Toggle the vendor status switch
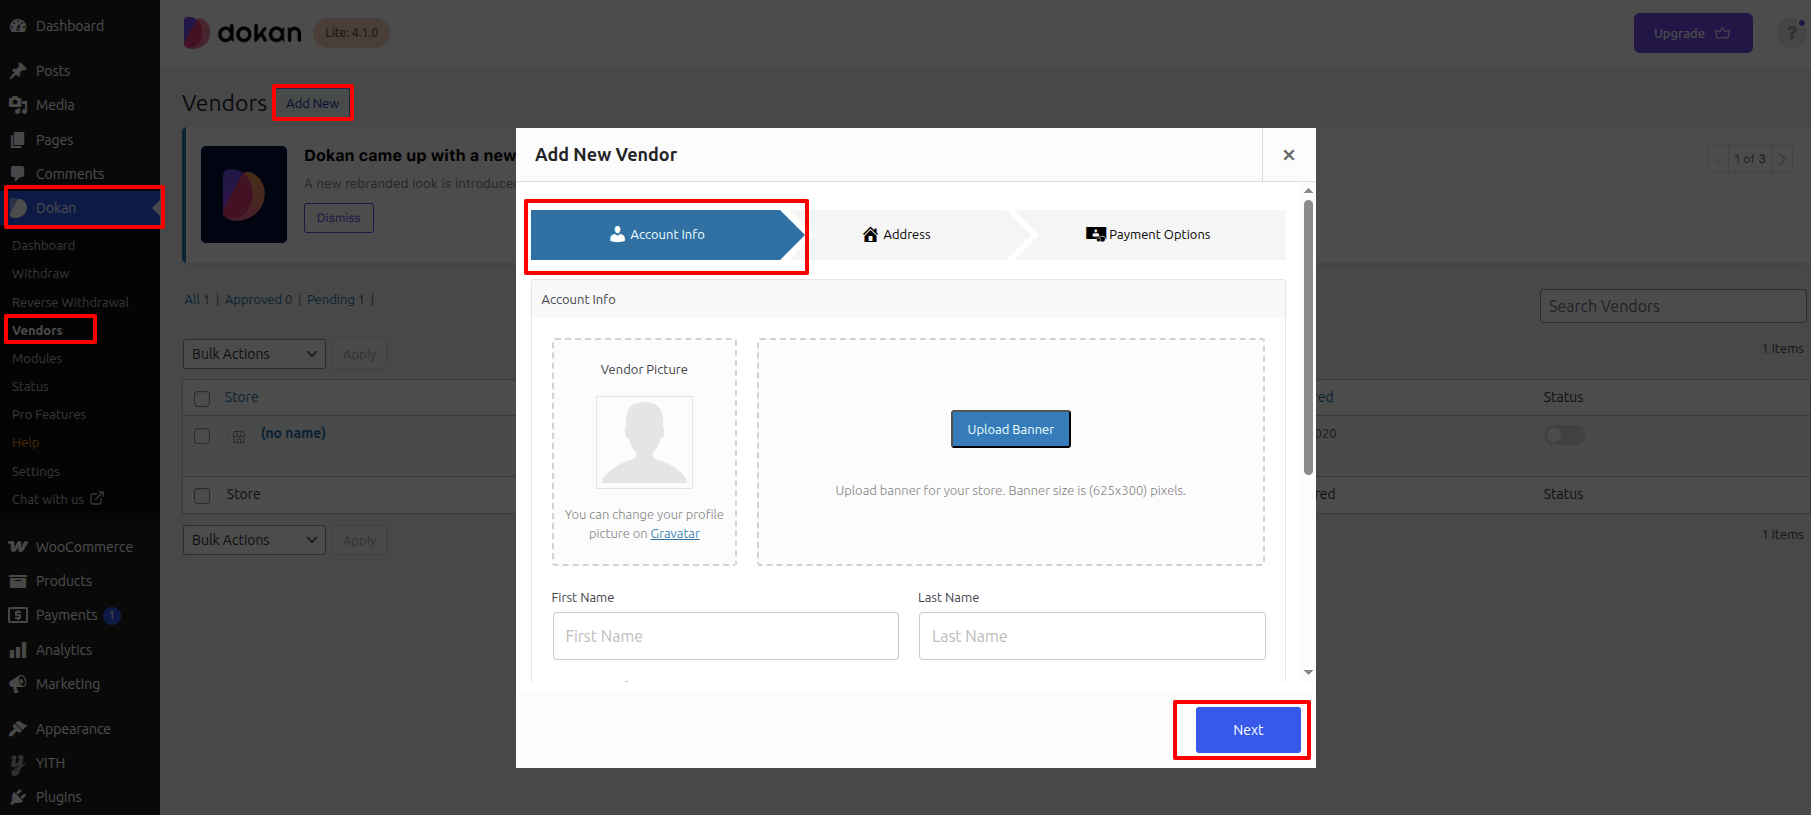Viewport: 1811px width, 815px height. pyautogui.click(x=1564, y=435)
